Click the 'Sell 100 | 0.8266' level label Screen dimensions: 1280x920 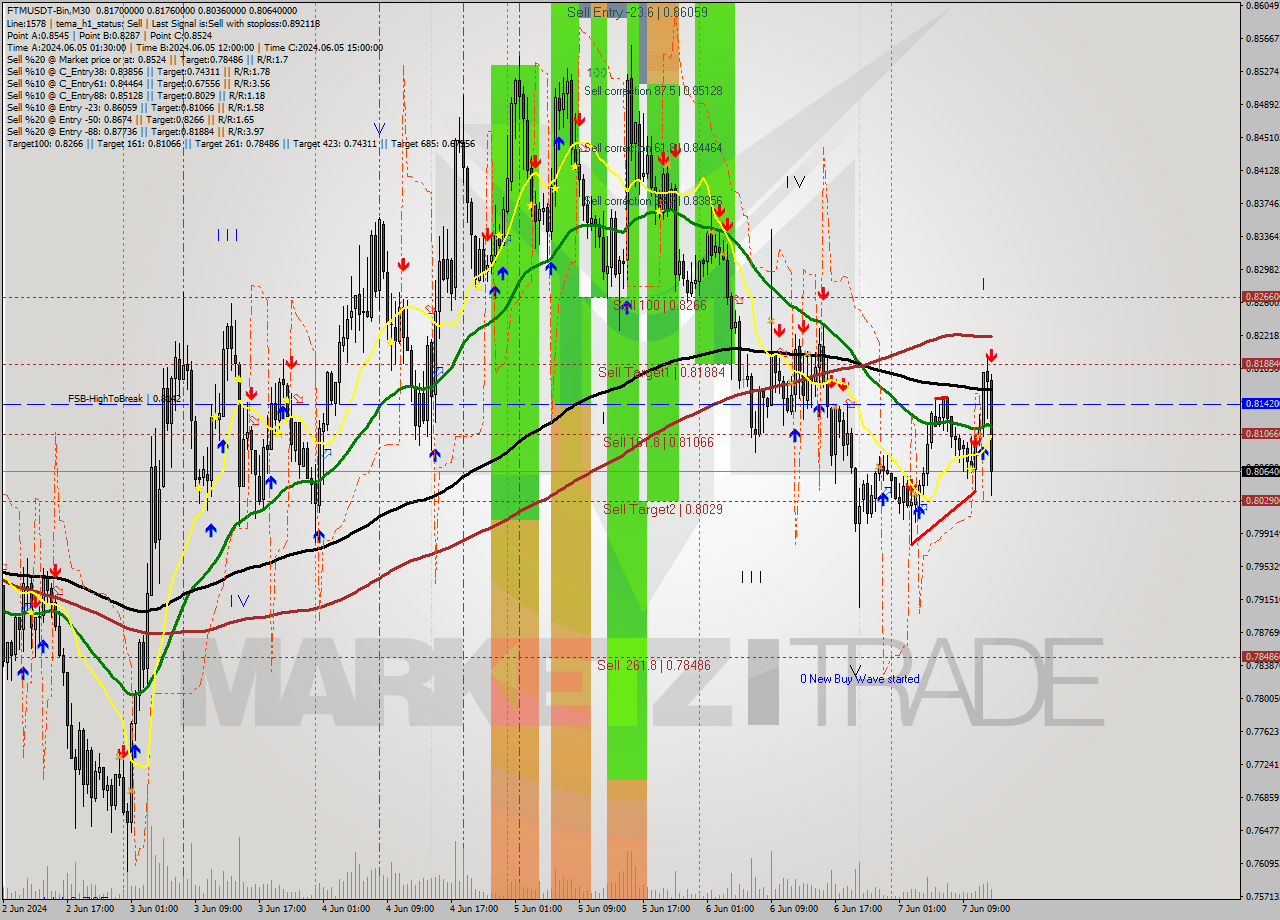coord(660,305)
